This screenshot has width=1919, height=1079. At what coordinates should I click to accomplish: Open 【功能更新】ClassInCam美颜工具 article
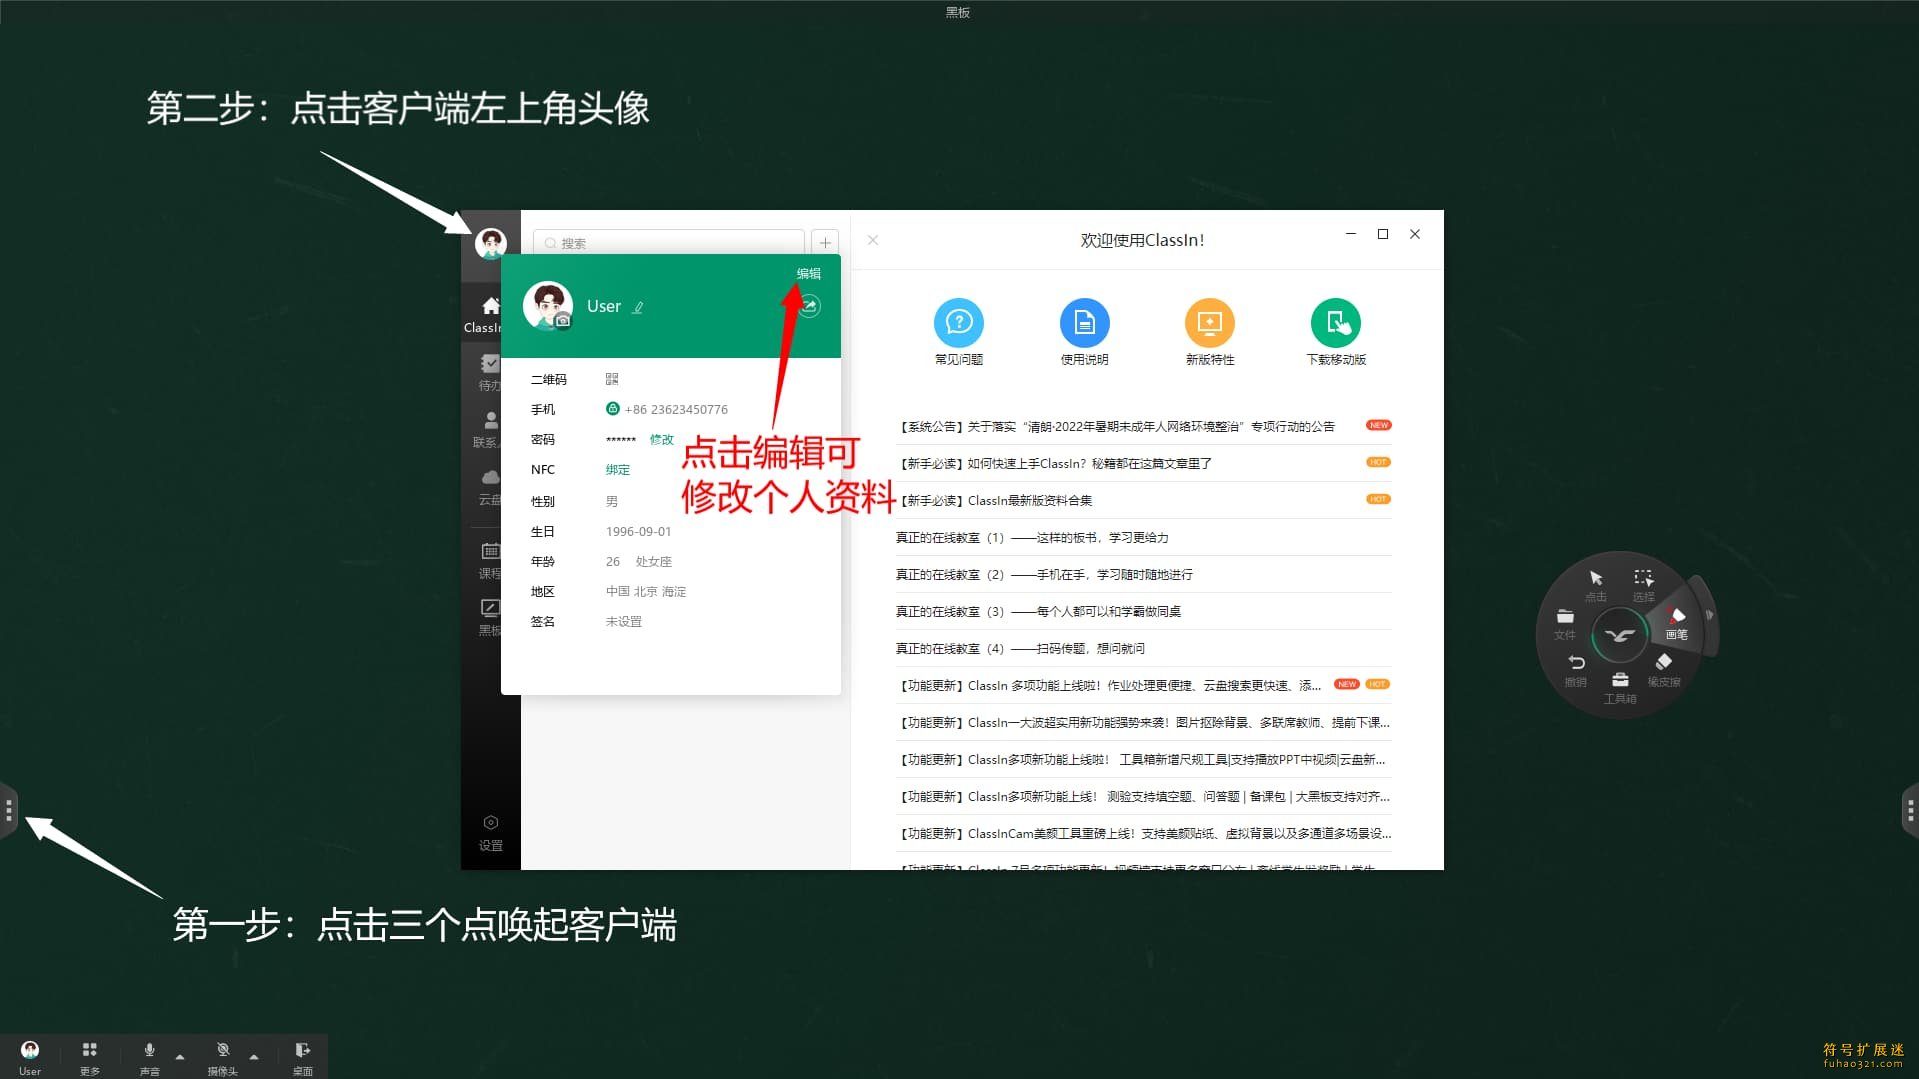[1142, 833]
